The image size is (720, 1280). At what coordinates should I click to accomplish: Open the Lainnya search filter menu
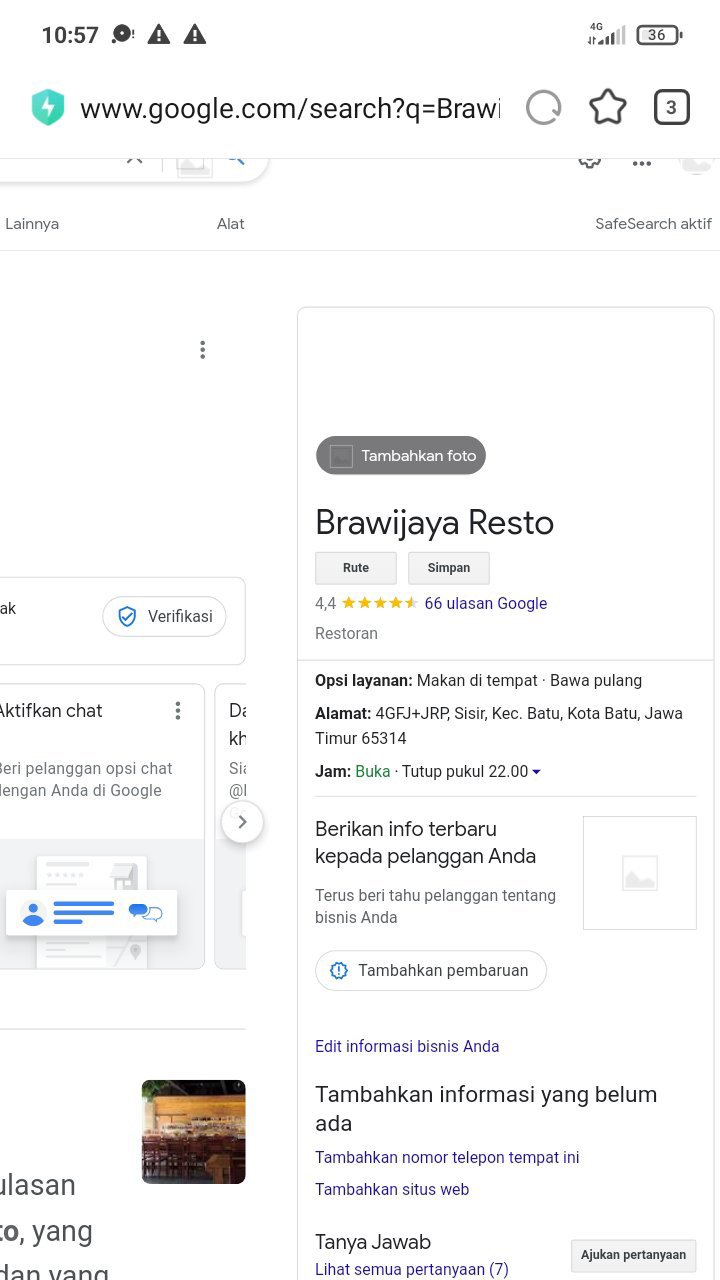pos(32,224)
